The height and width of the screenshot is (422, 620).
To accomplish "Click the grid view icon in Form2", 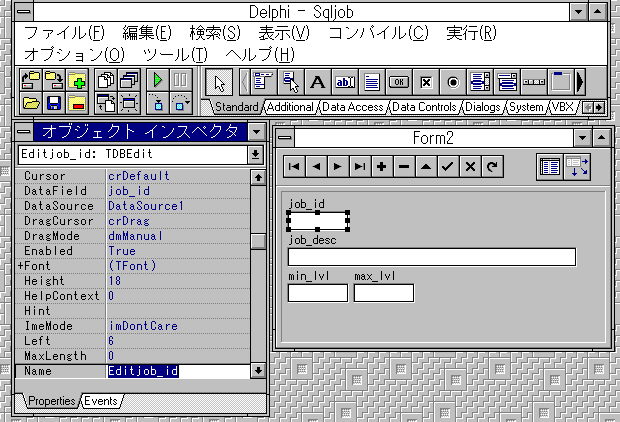I will tap(550, 167).
